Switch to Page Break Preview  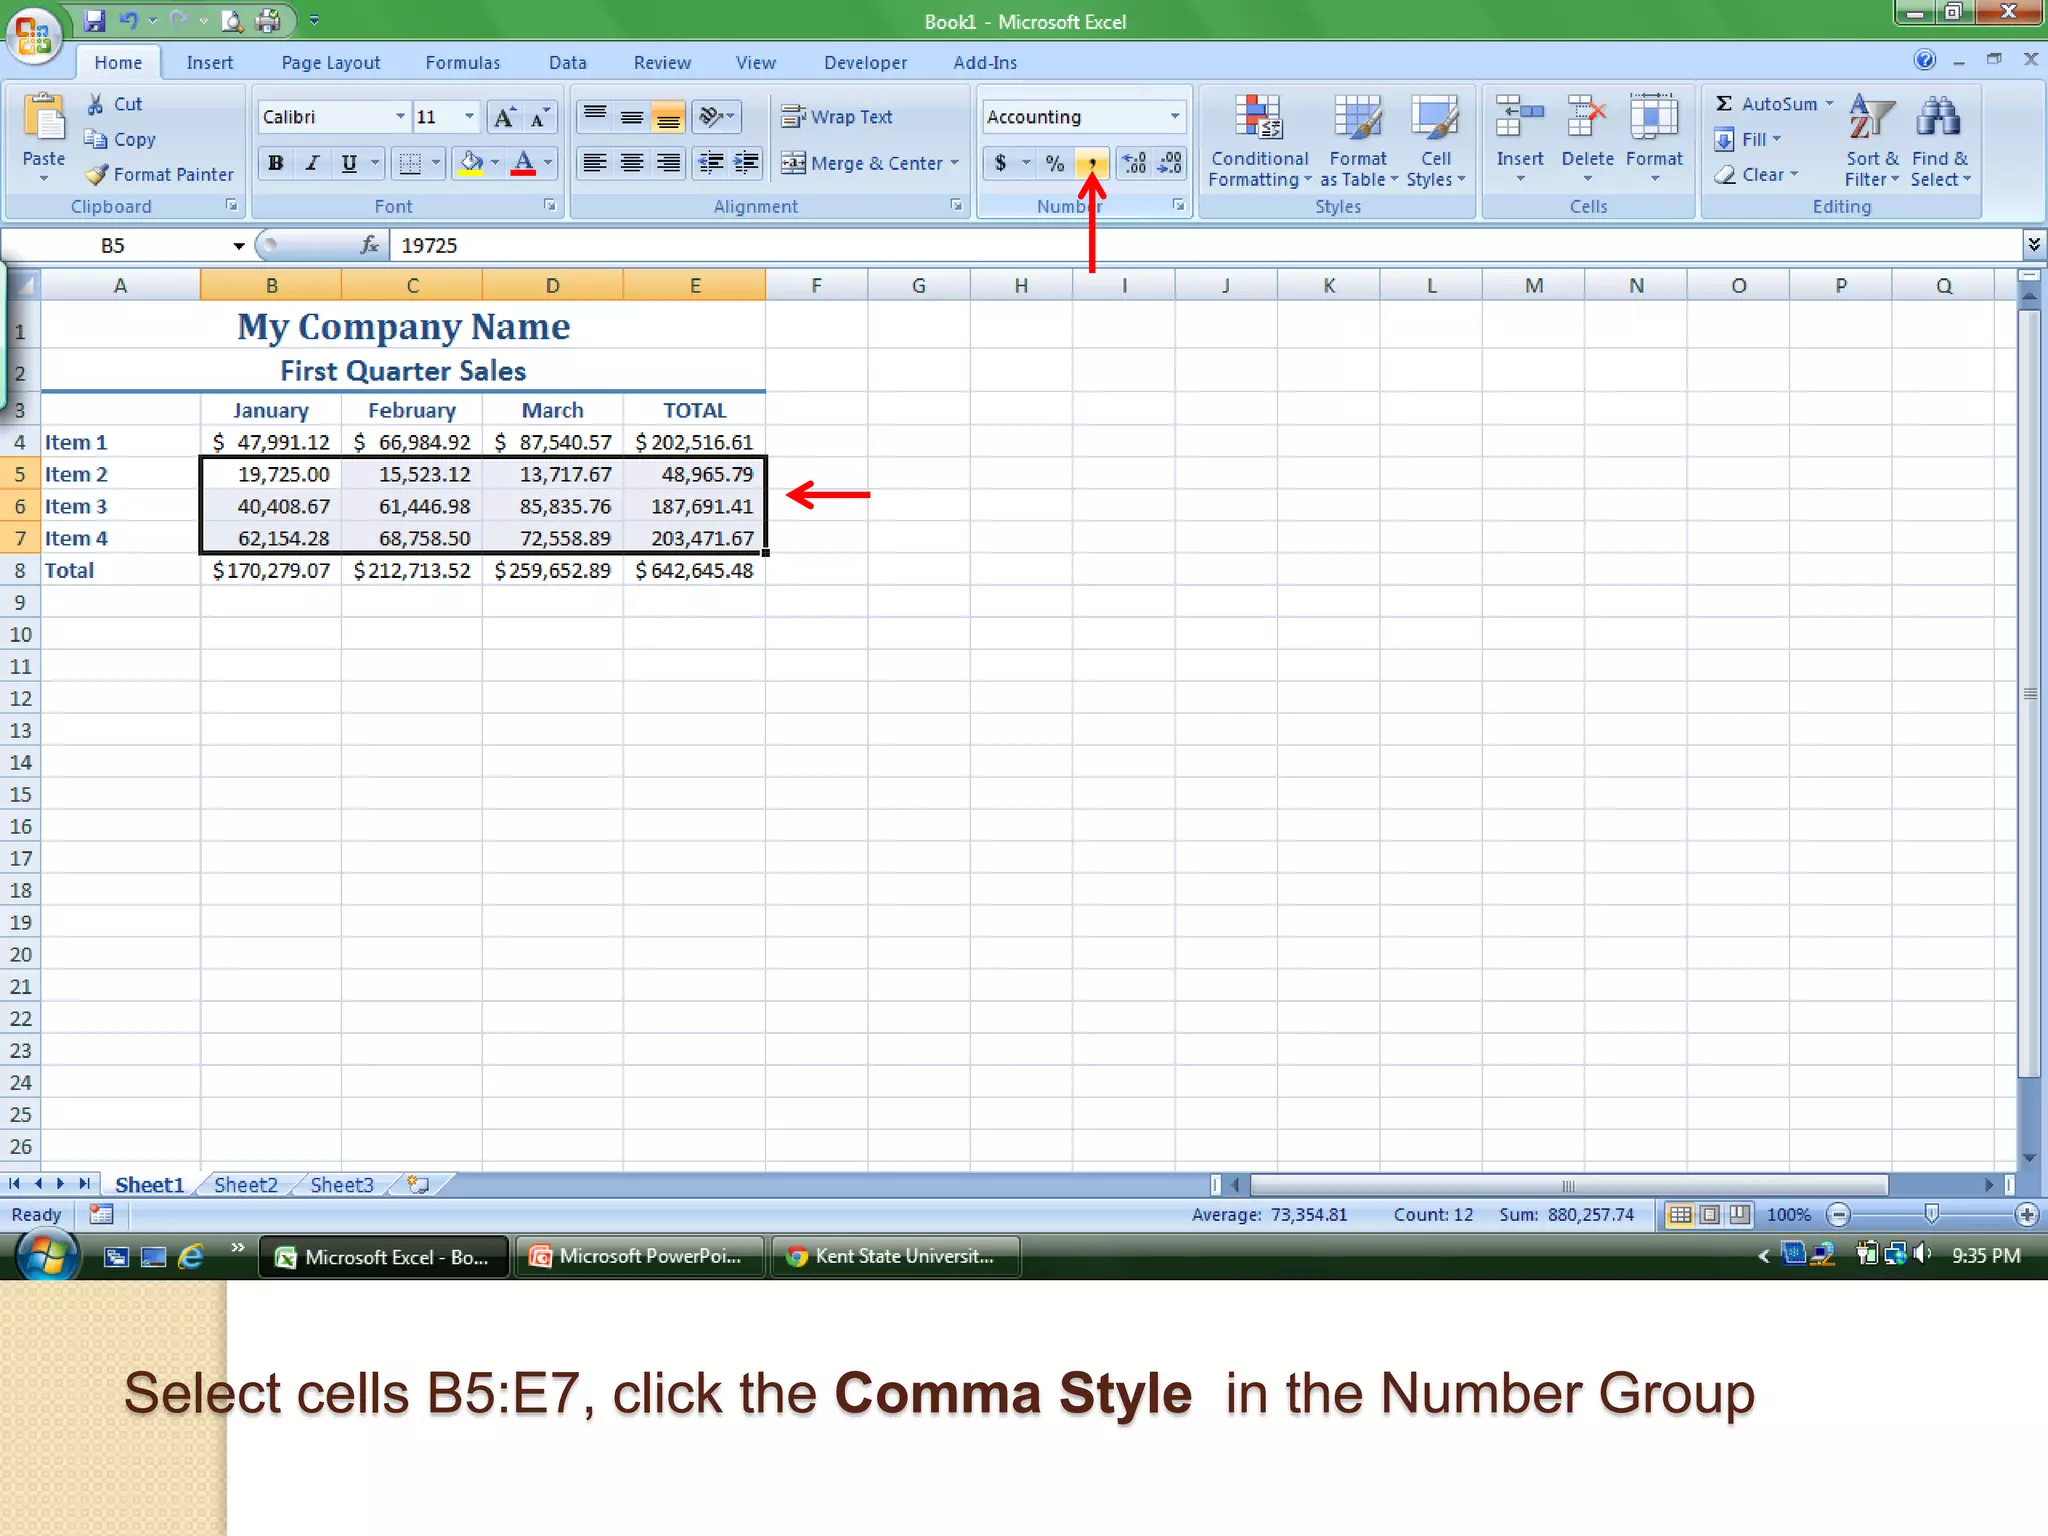1740,1215
